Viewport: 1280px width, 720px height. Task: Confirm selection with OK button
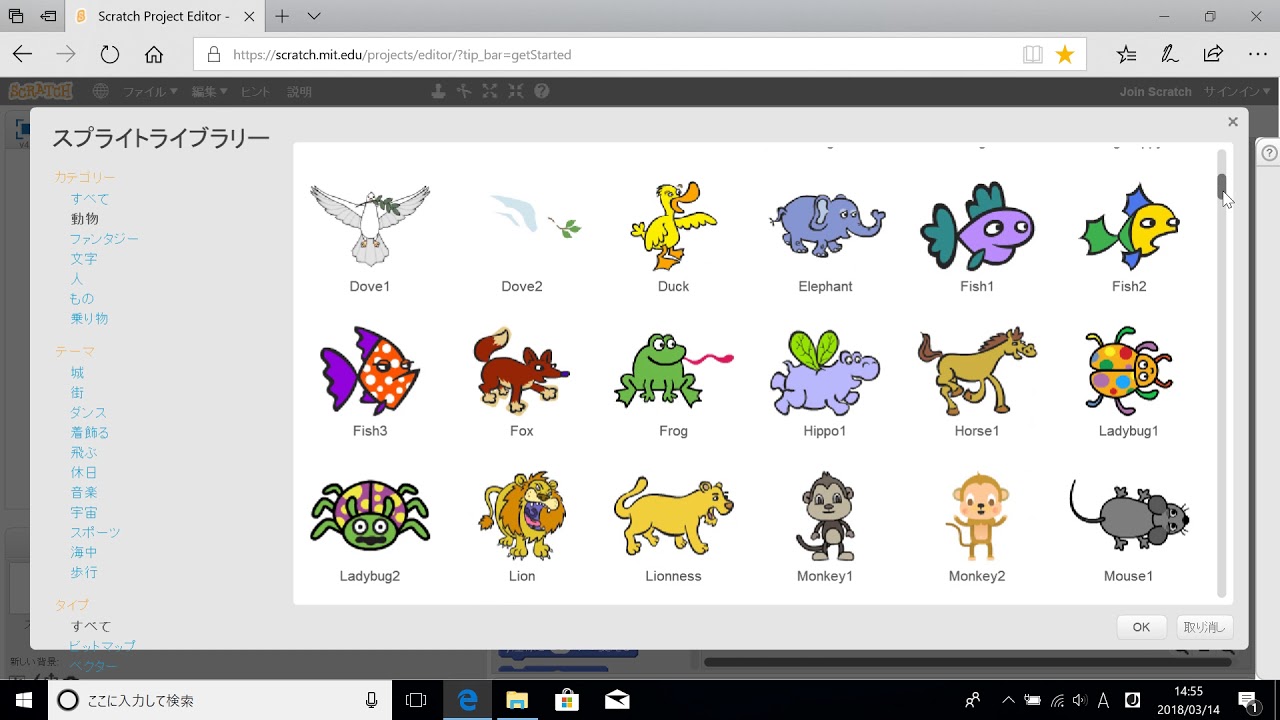(x=1141, y=627)
